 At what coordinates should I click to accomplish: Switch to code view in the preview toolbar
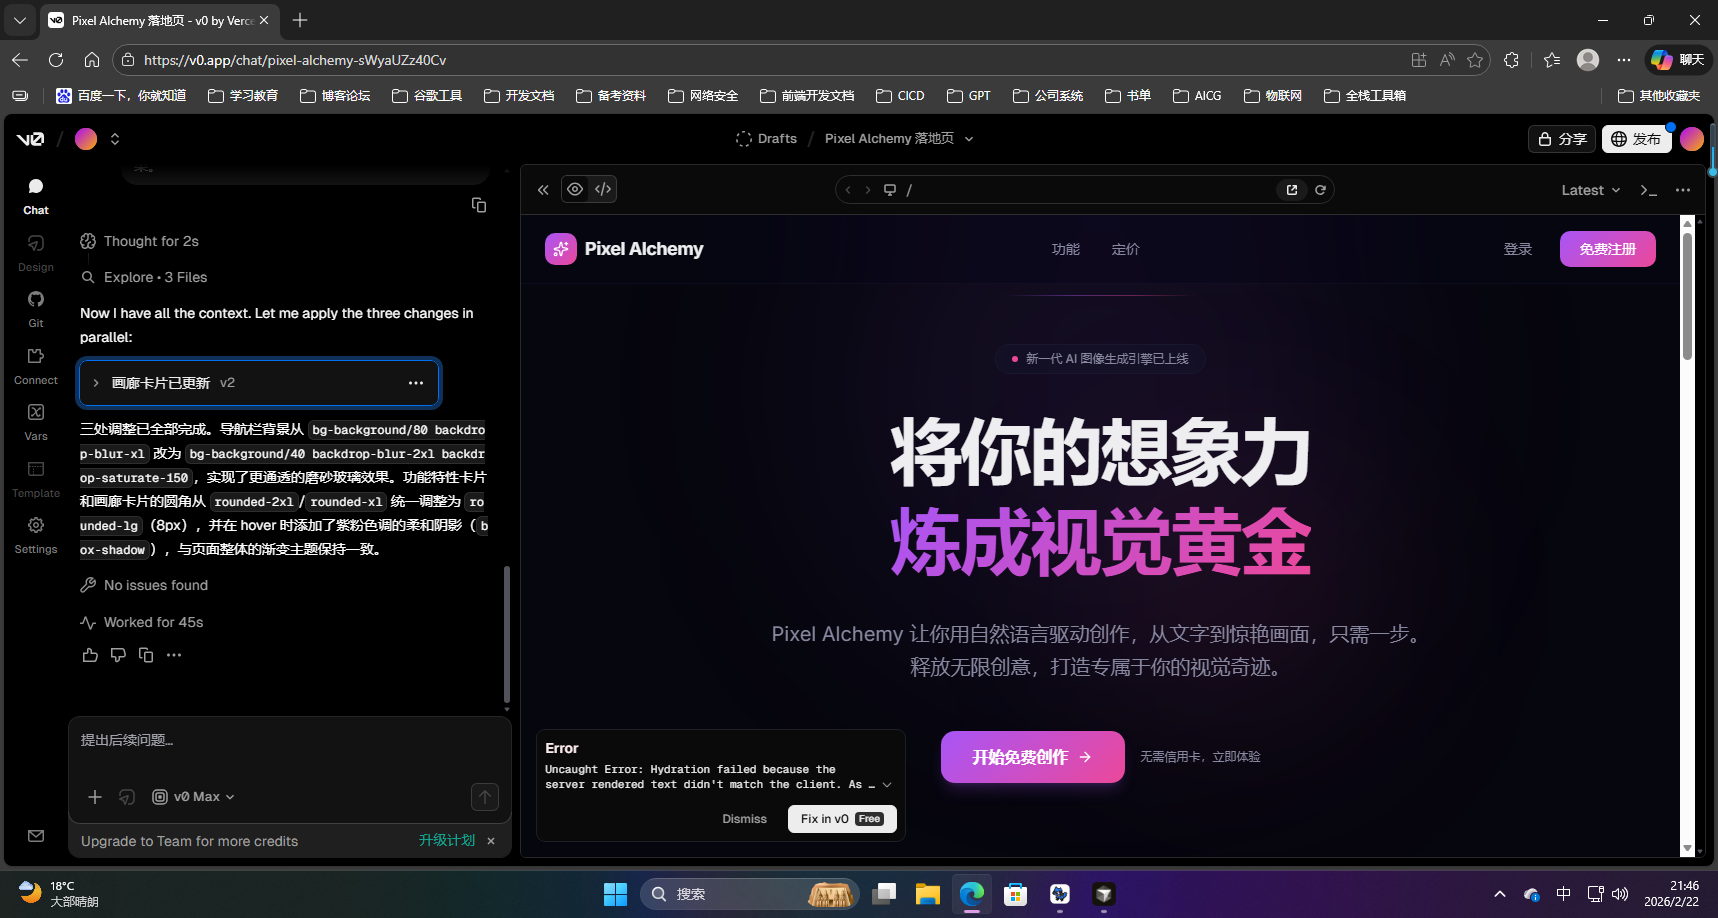point(602,189)
